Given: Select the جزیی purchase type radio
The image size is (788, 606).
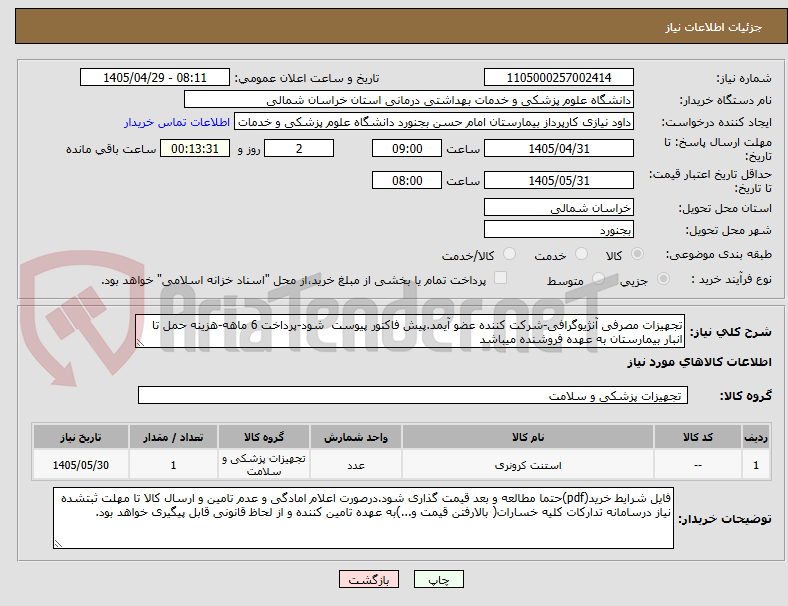Looking at the screenshot, I should tap(663, 278).
